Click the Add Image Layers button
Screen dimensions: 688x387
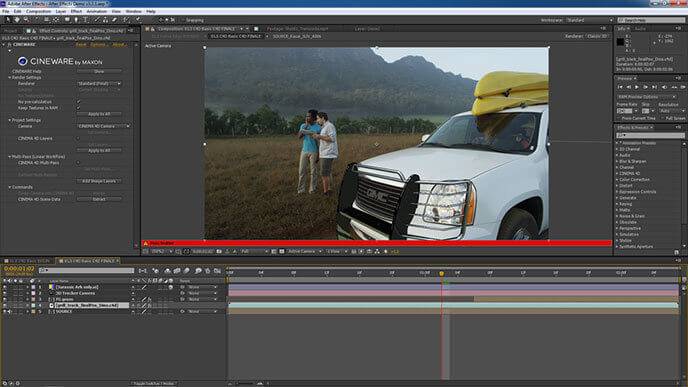(99, 181)
